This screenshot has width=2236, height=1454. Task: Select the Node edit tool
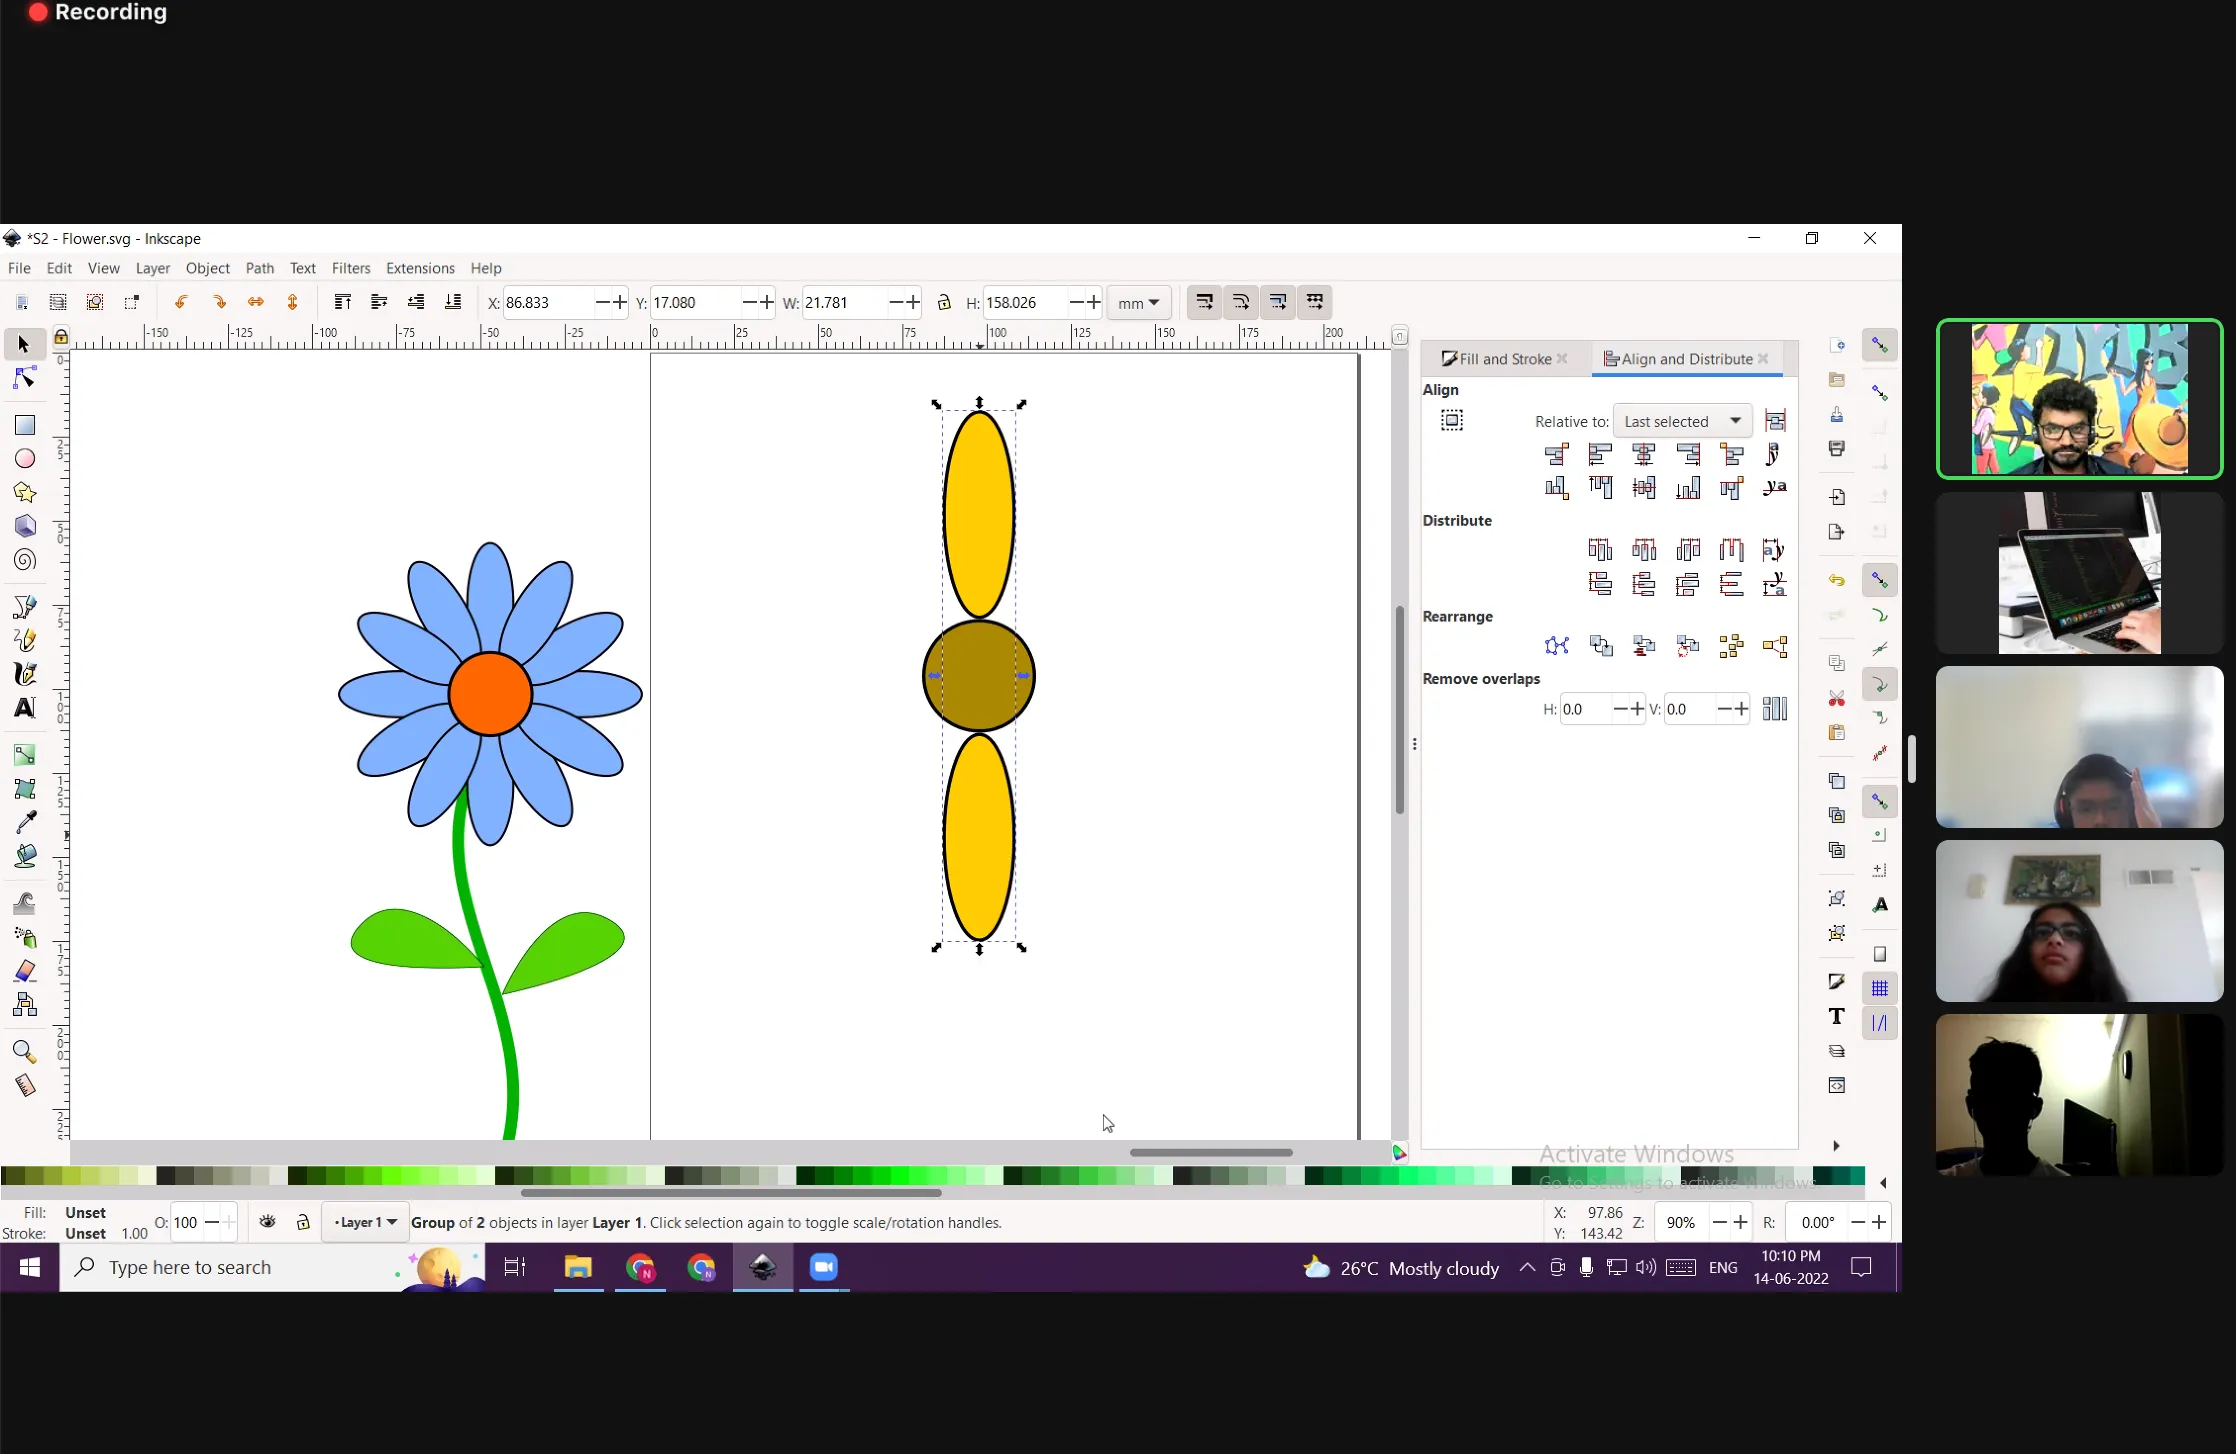25,378
